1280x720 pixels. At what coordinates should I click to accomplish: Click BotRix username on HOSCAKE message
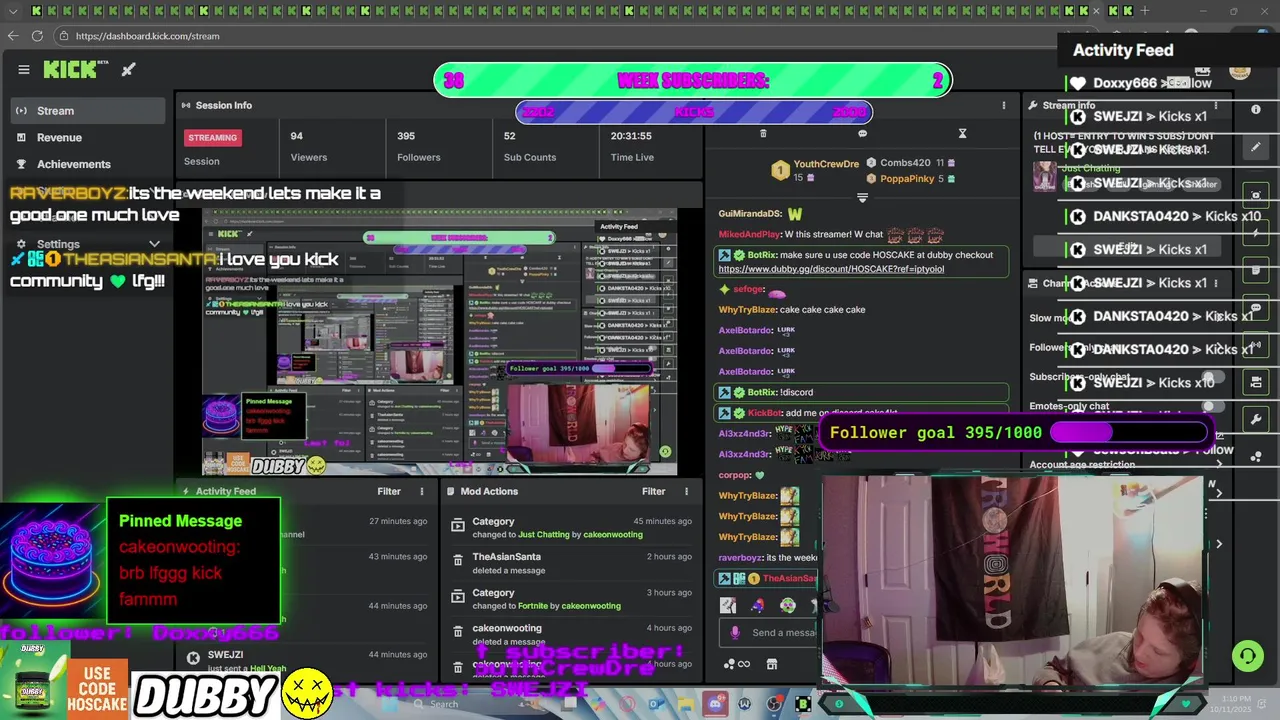point(762,255)
